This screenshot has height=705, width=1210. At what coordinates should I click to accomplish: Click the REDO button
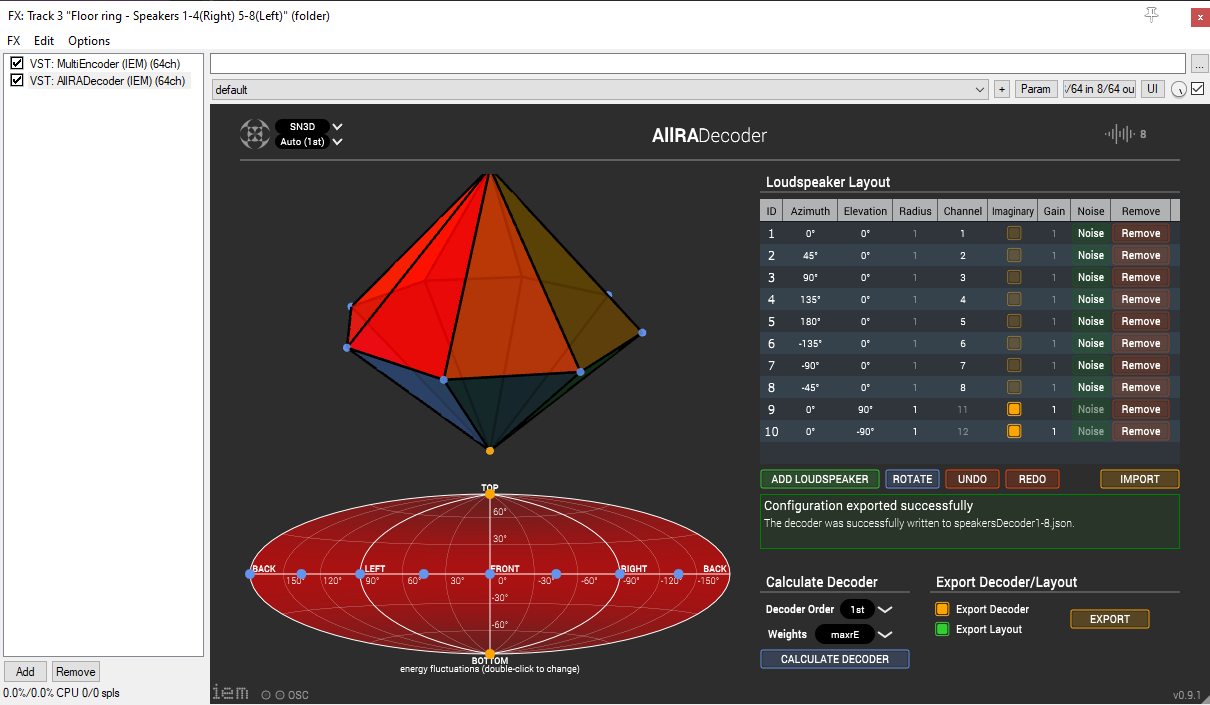1032,479
